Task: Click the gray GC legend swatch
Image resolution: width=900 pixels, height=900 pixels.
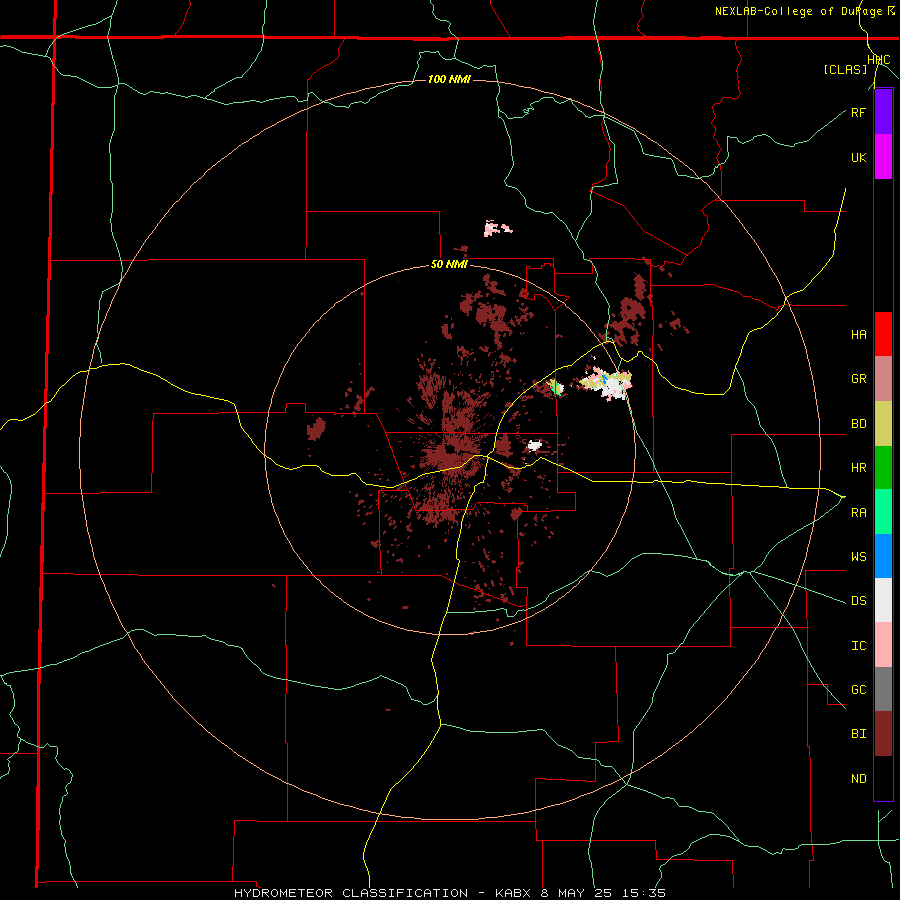Action: pyautogui.click(x=883, y=689)
